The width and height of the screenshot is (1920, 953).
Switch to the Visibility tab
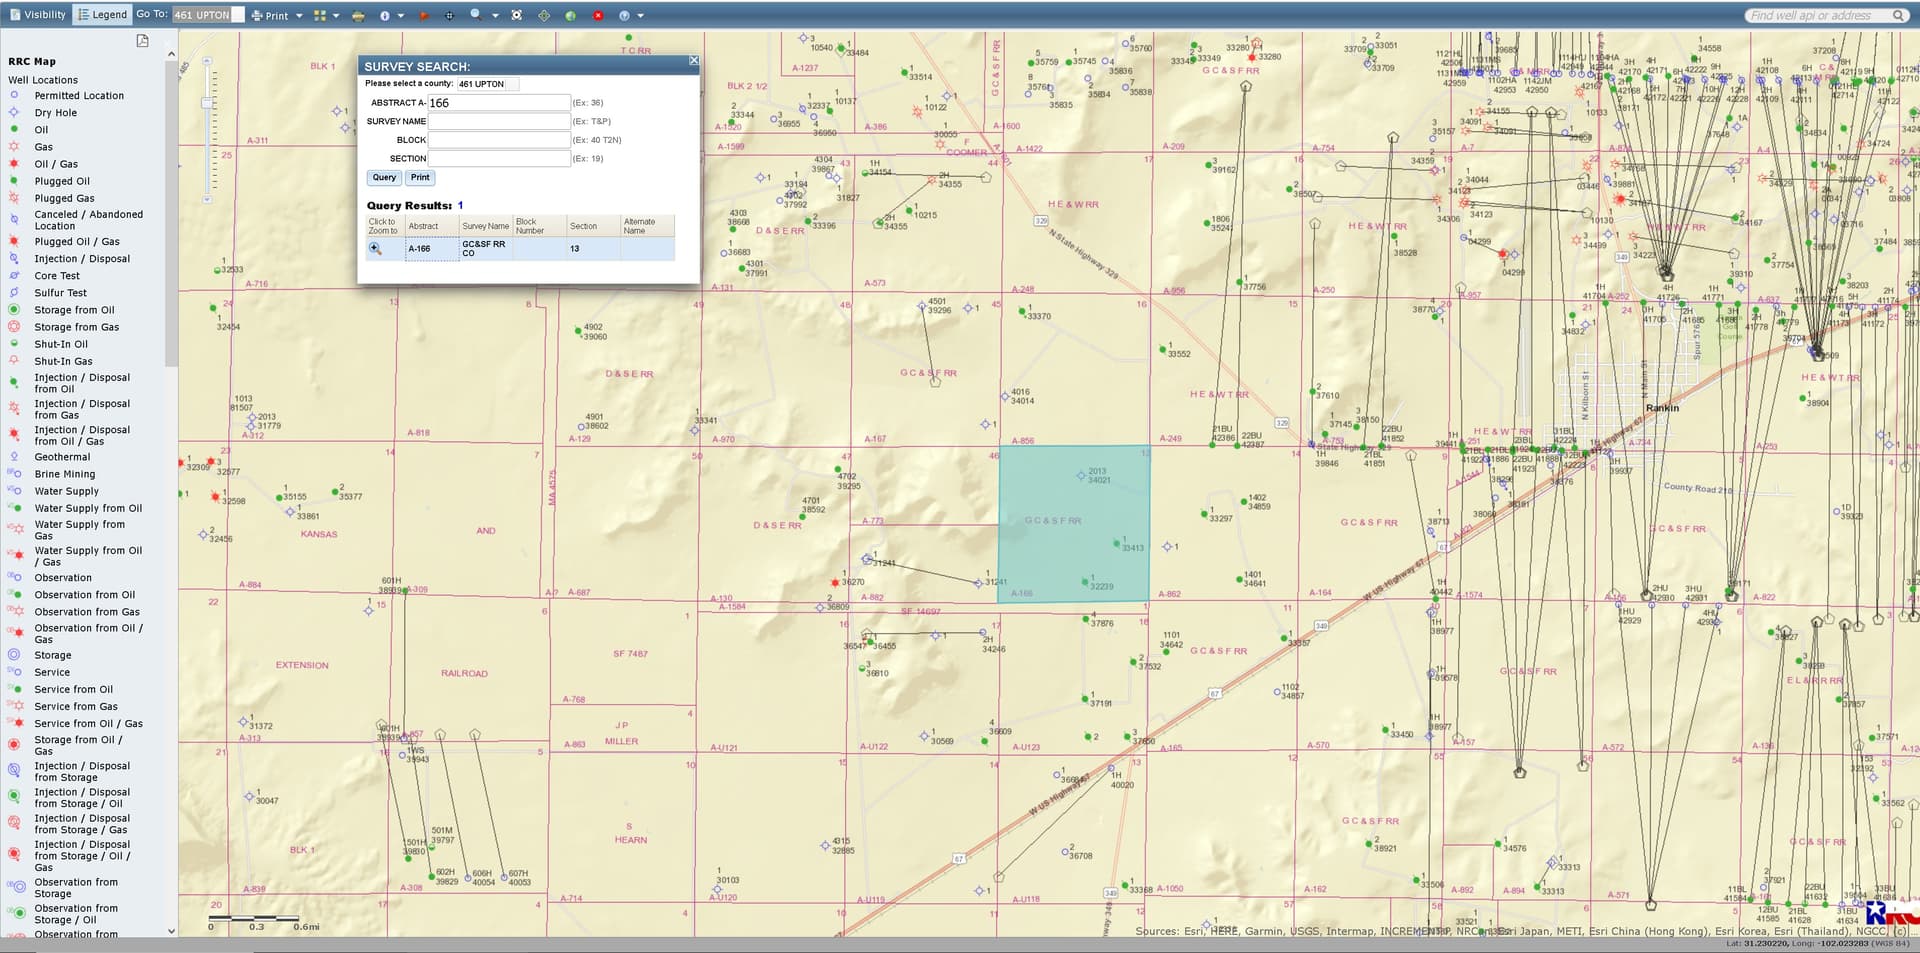click(38, 15)
